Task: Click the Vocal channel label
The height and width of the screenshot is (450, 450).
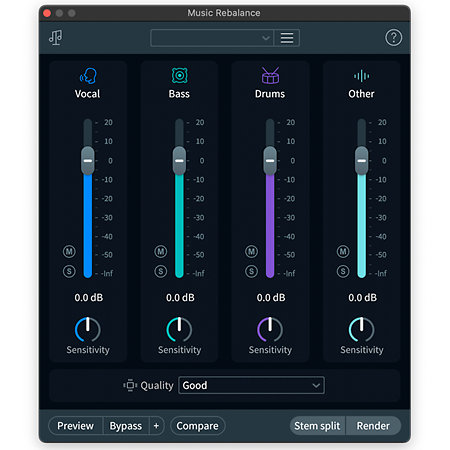Action: coord(87,94)
